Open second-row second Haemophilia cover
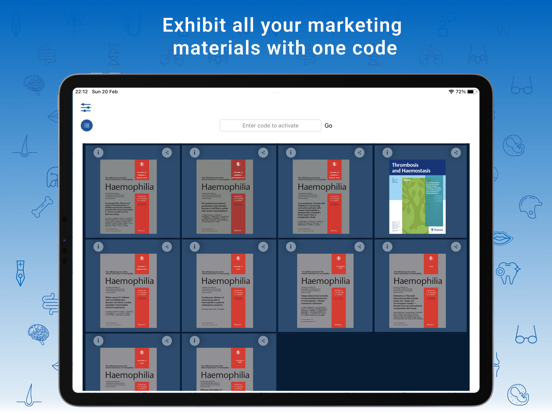The image size is (552, 414). pyautogui.click(x=225, y=291)
